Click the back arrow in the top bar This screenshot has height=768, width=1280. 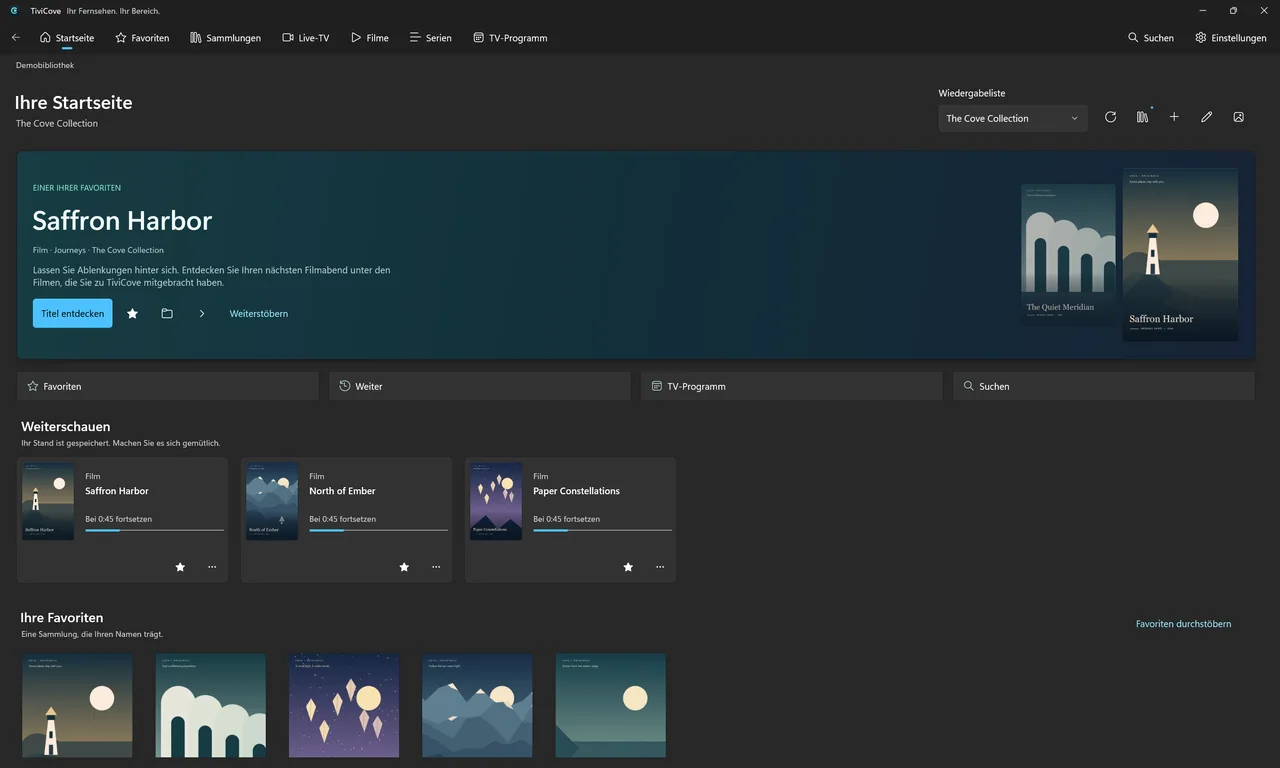coord(15,37)
